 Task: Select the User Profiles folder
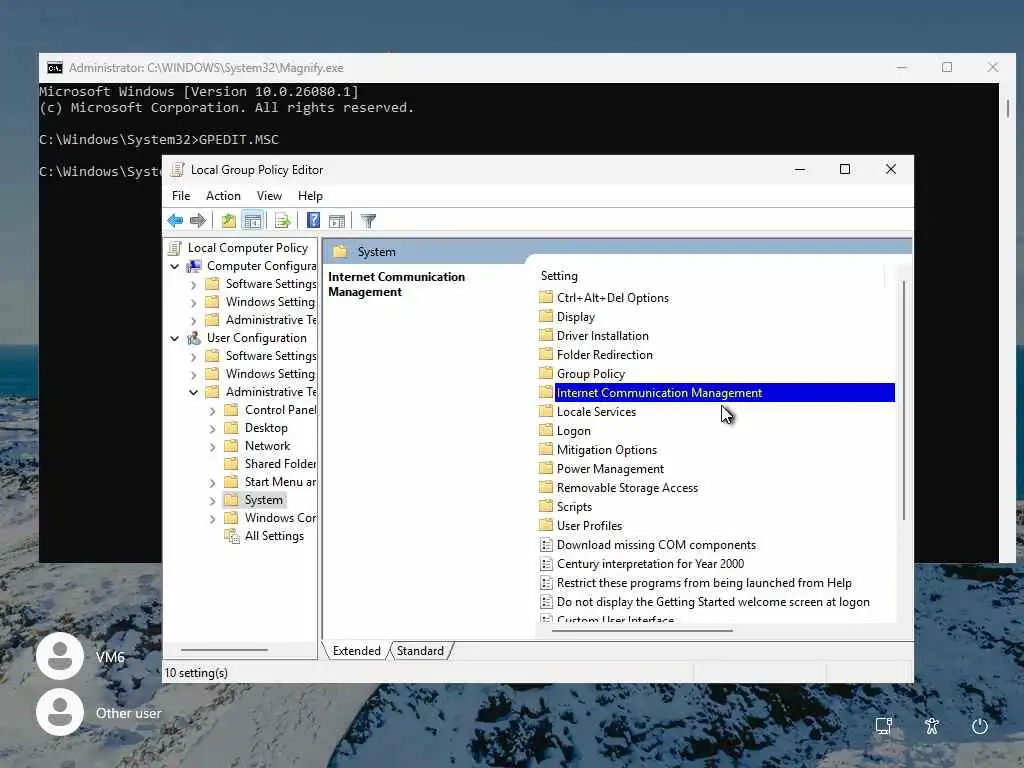point(589,526)
